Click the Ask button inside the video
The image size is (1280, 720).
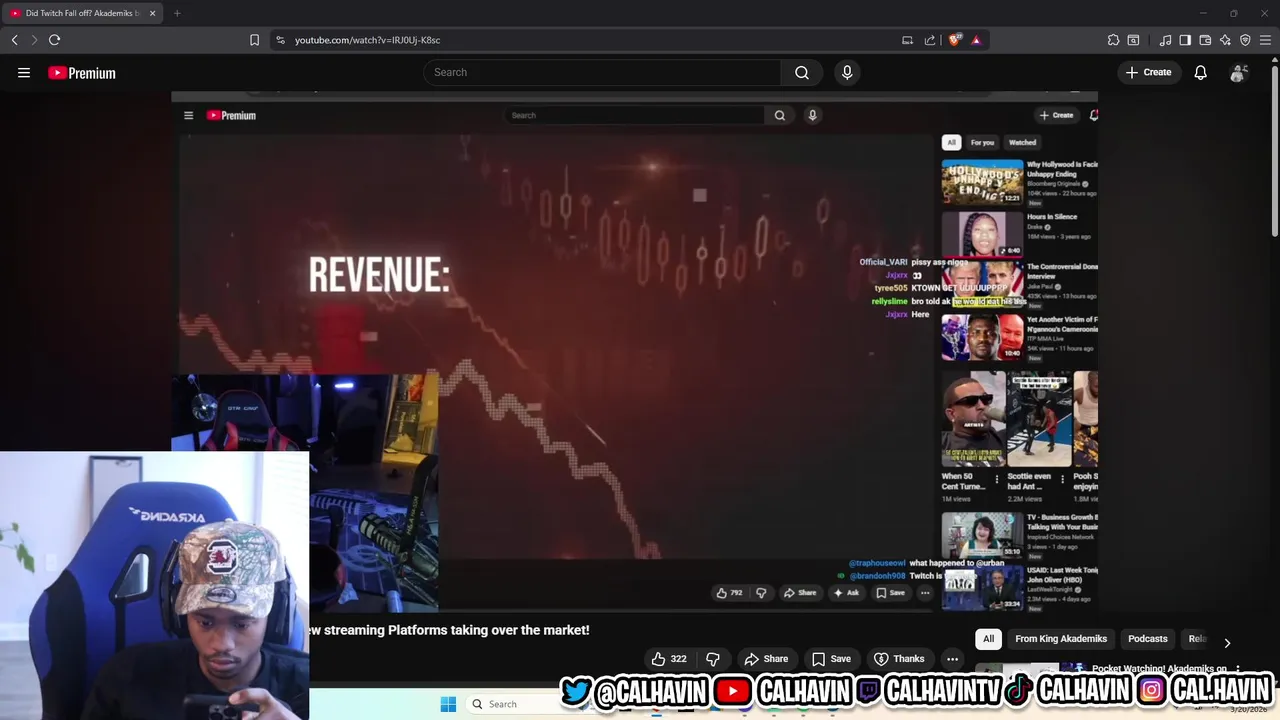point(846,593)
